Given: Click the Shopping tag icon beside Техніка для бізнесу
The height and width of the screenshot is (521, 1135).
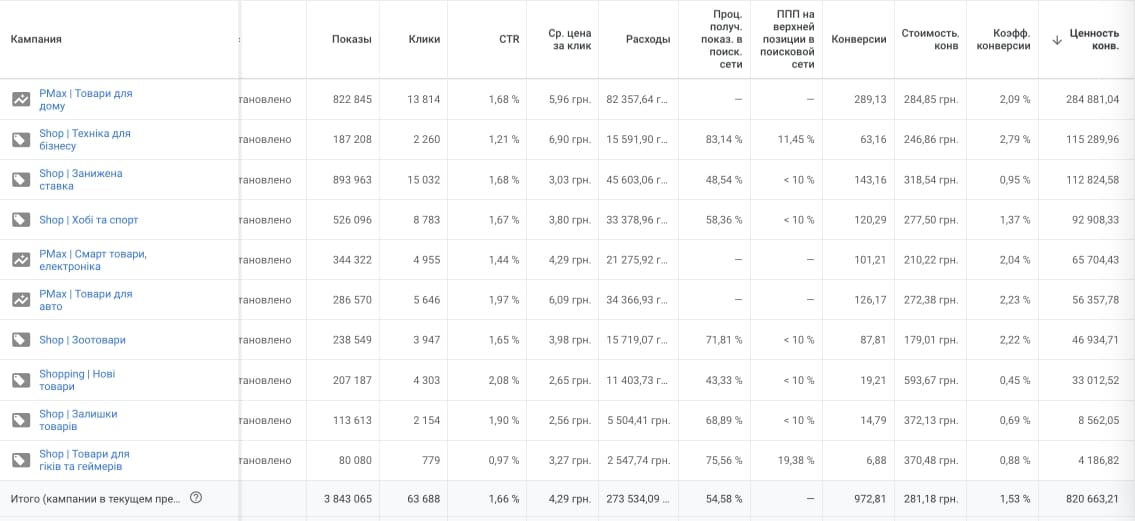Looking at the screenshot, I should point(20,140).
